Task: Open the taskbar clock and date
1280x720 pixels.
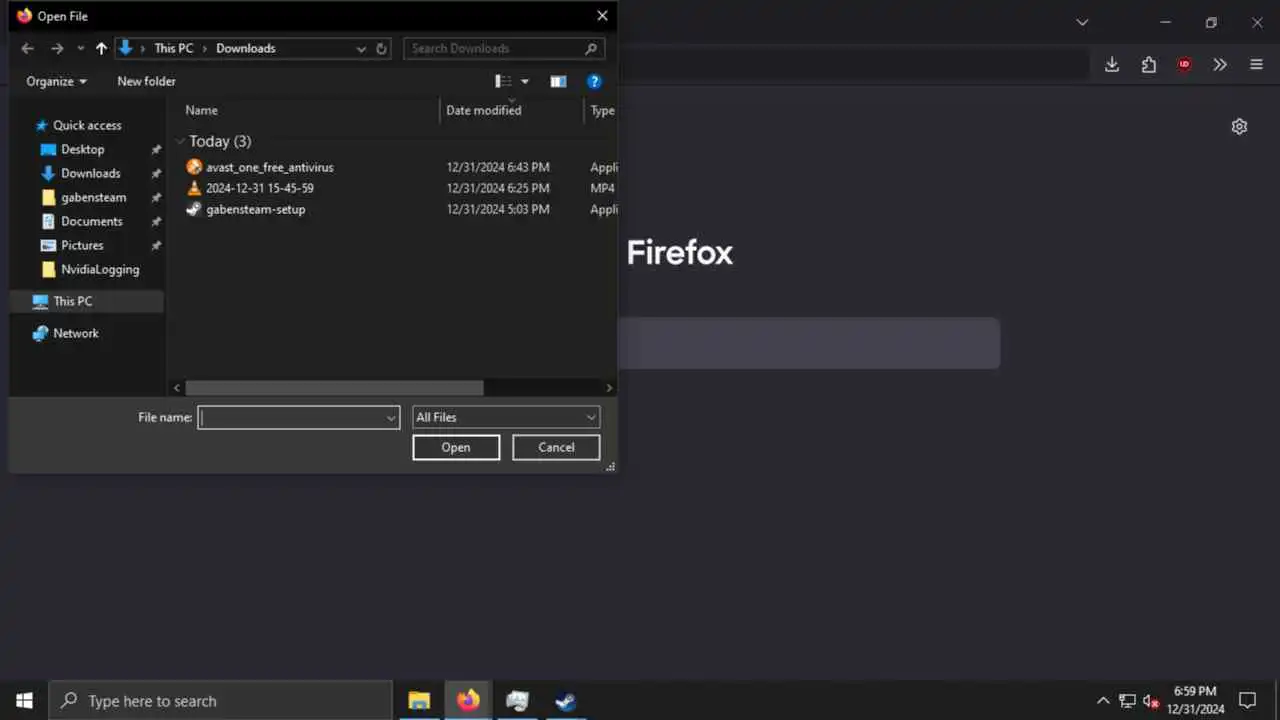Action: coord(1195,700)
